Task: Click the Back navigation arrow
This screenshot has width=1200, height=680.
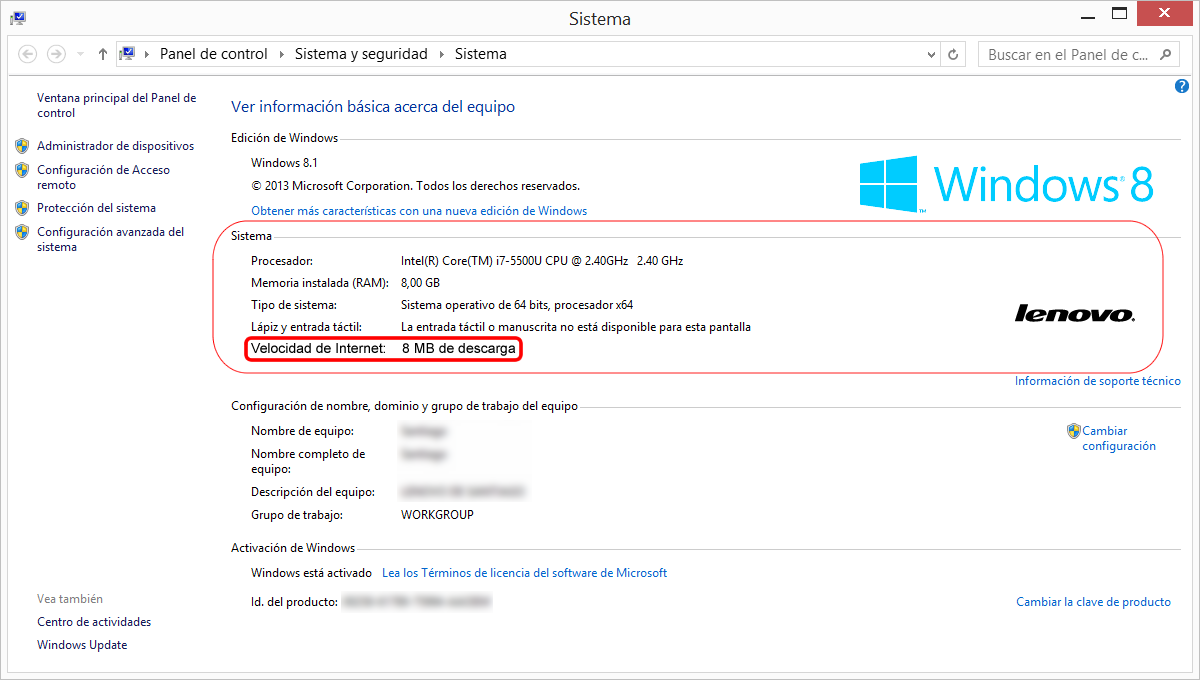Action: point(28,54)
